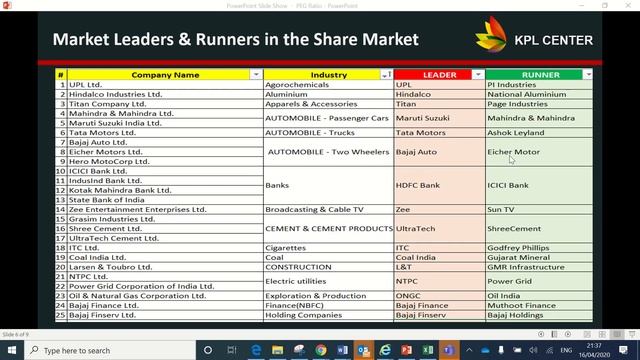Click the clock showing 21:37
This screenshot has width=640, height=360.
pos(594,346)
